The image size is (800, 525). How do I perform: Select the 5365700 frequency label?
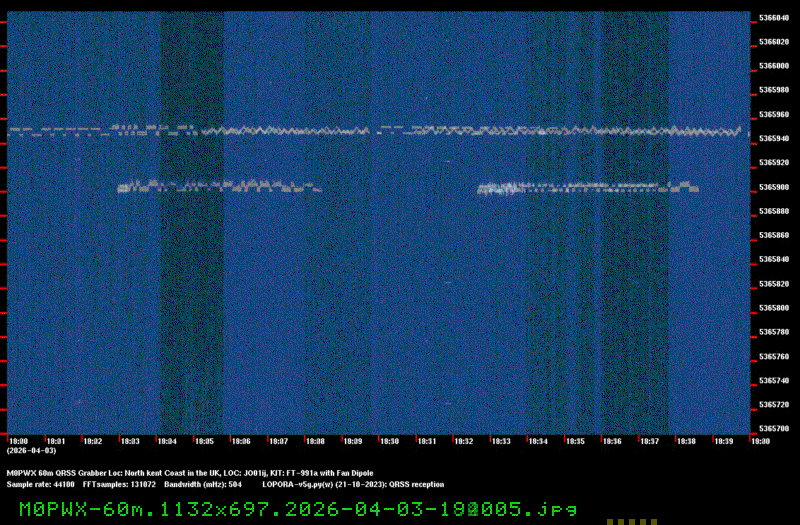pos(774,428)
